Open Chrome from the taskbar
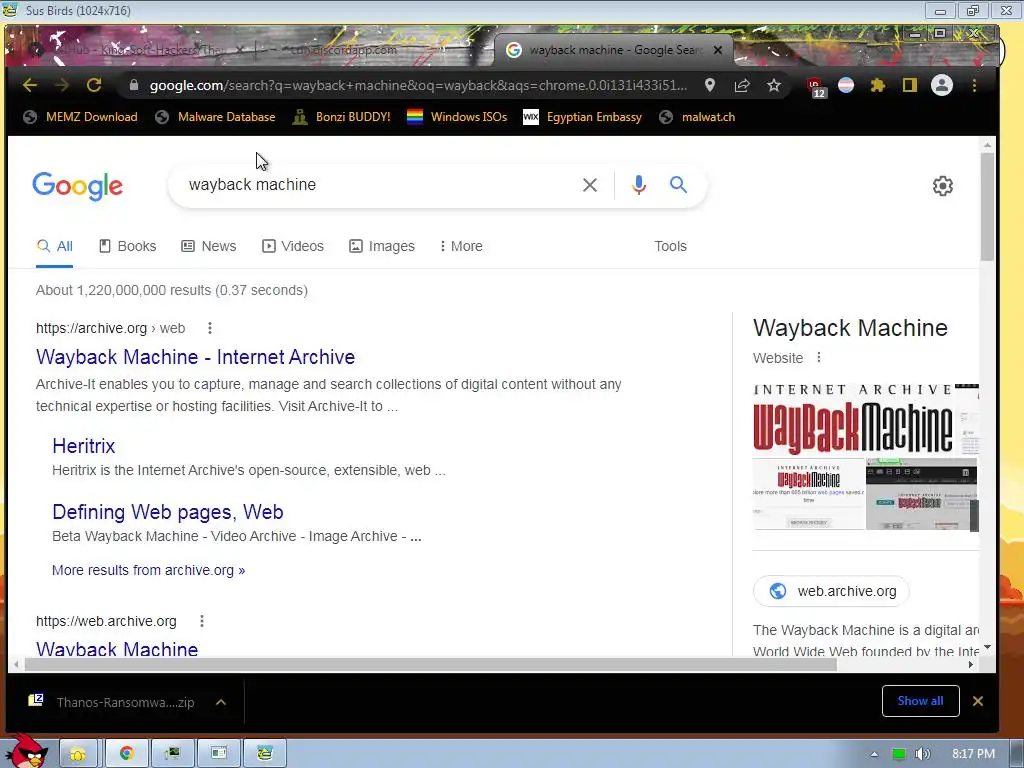This screenshot has height=768, width=1024. point(127,754)
